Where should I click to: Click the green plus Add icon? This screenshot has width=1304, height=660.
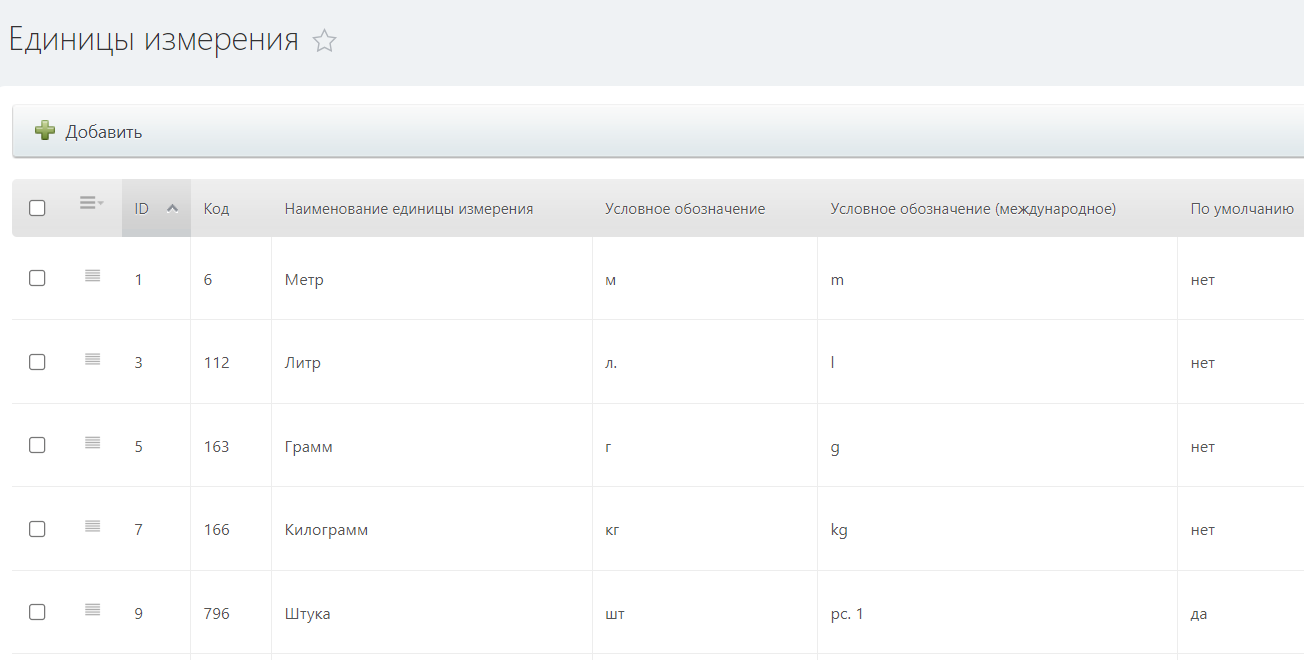click(x=45, y=131)
